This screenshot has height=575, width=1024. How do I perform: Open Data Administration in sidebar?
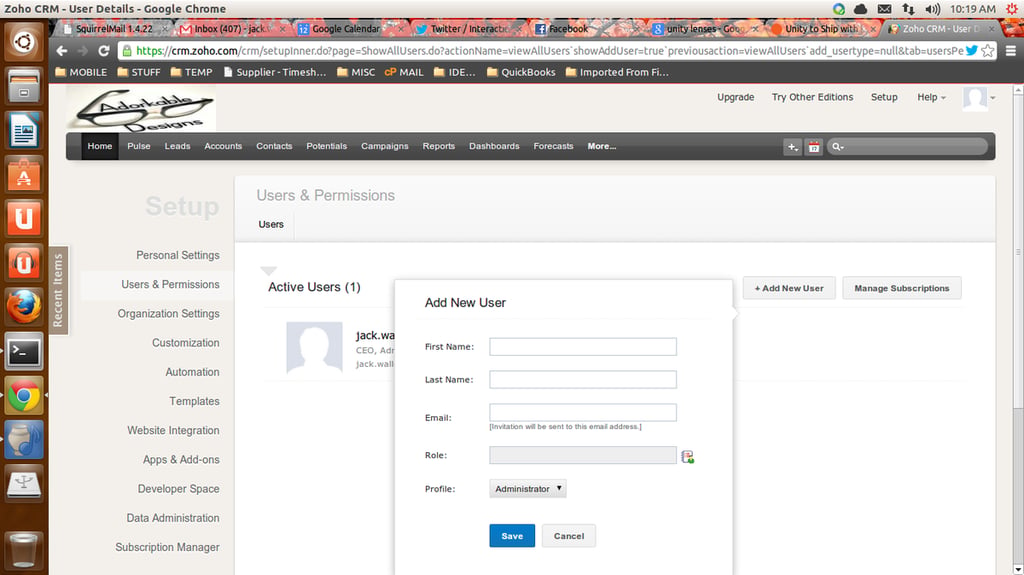(x=173, y=518)
